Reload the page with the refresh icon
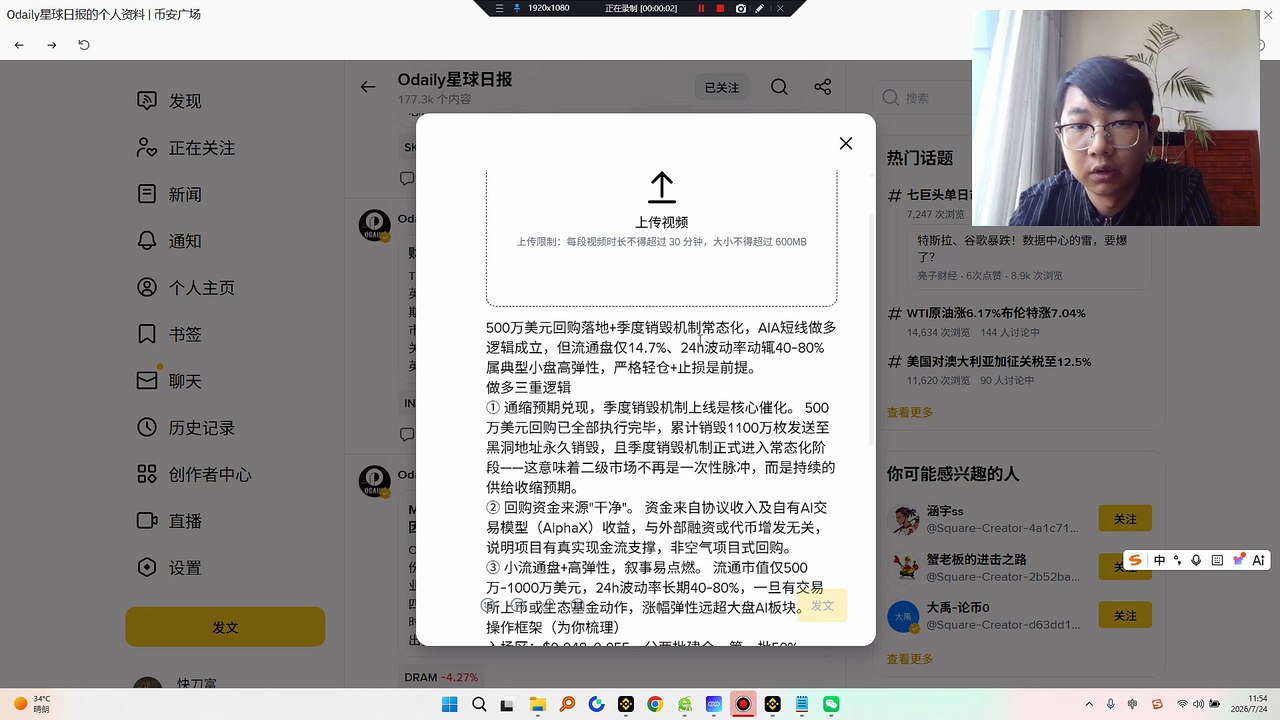1280x720 pixels. tap(84, 45)
